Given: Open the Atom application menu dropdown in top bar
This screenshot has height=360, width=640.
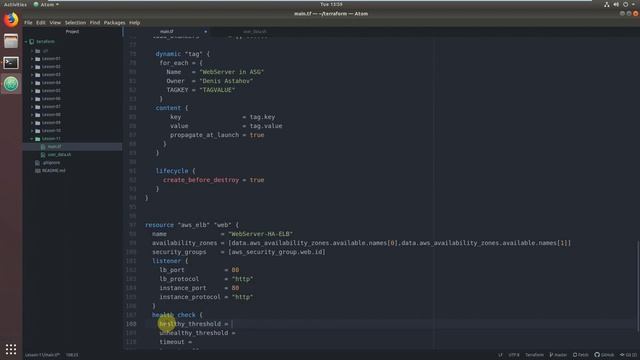Looking at the screenshot, I should tap(47, 4).
